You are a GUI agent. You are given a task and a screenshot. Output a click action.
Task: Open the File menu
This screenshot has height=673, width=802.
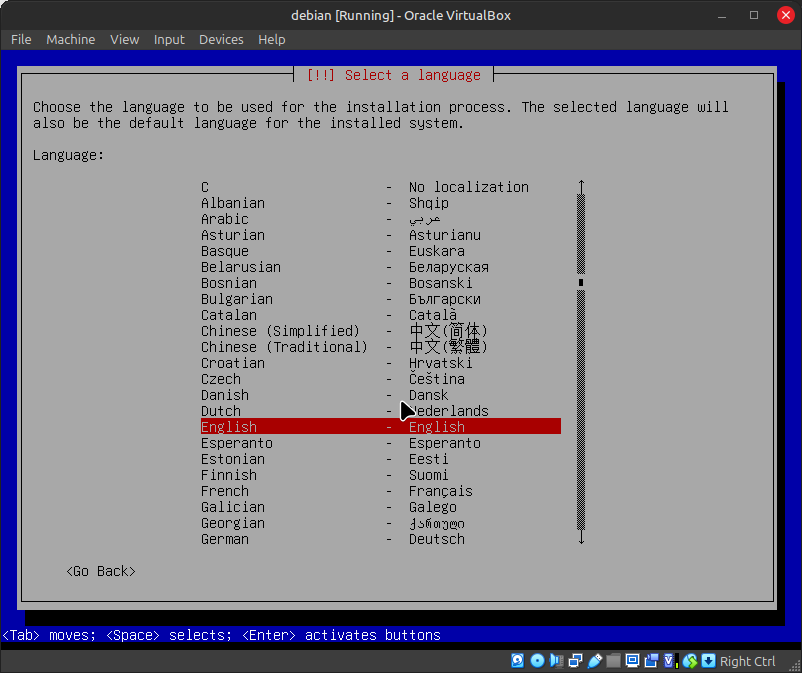21,39
